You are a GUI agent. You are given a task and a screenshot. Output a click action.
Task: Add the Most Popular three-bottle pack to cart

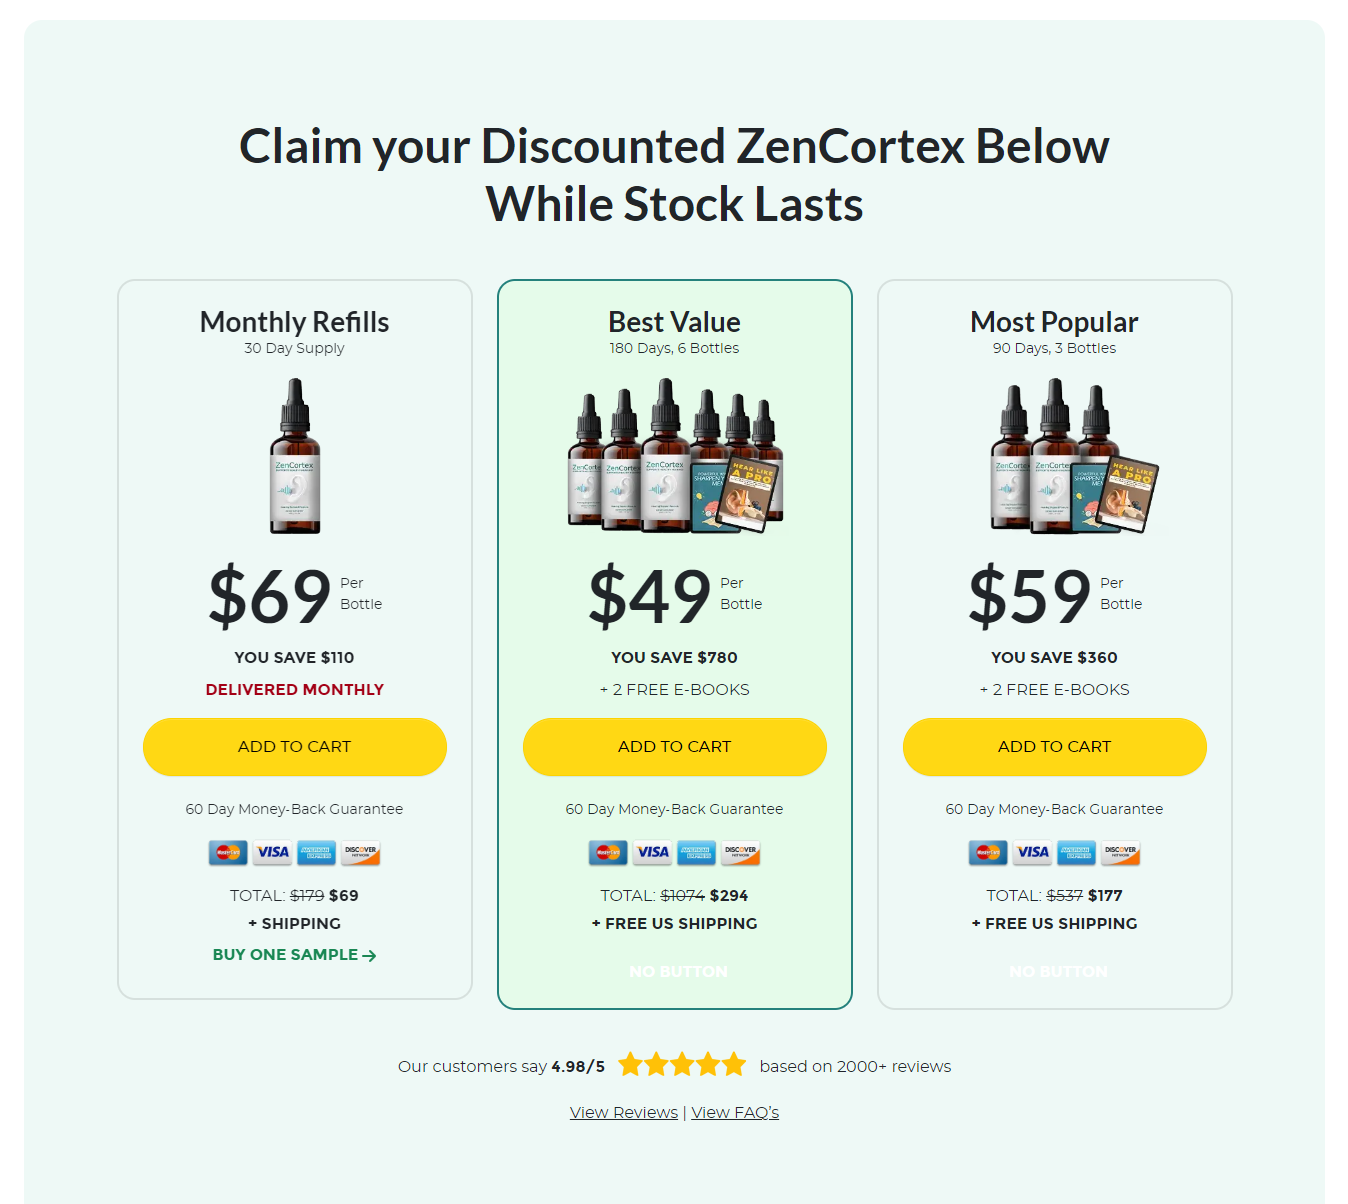tap(1055, 747)
